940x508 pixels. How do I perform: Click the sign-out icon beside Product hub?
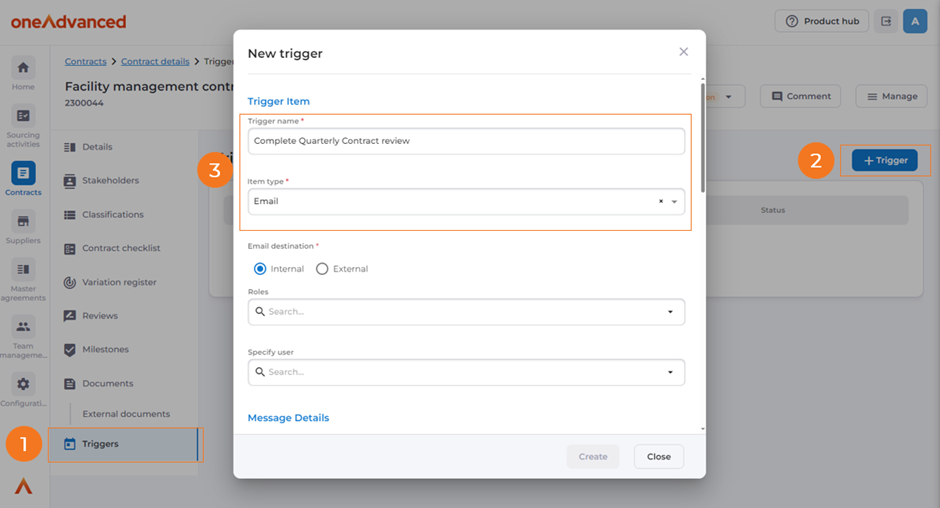click(886, 21)
